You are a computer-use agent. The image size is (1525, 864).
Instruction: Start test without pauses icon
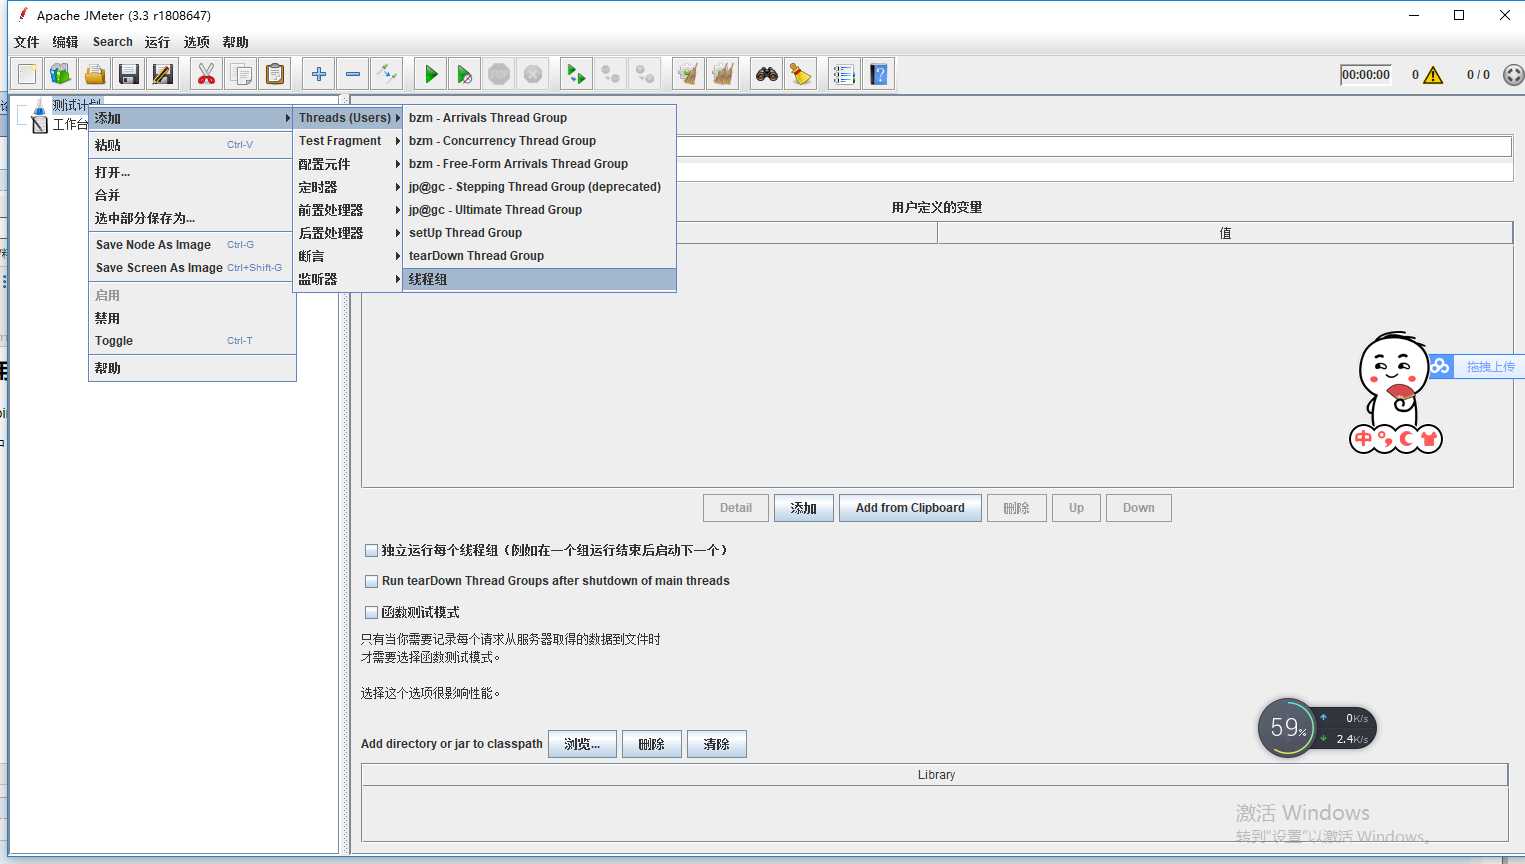pyautogui.click(x=465, y=74)
